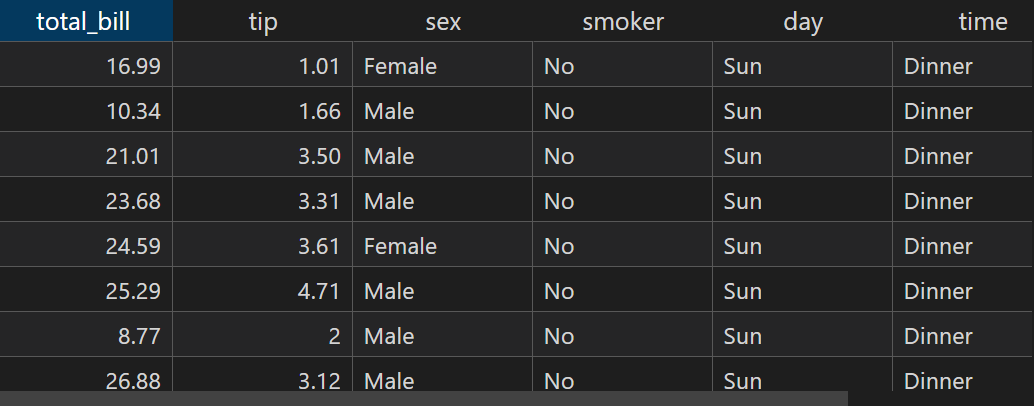Click the tip cell showing 4.71
The image size is (1034, 406).
(x=262, y=290)
